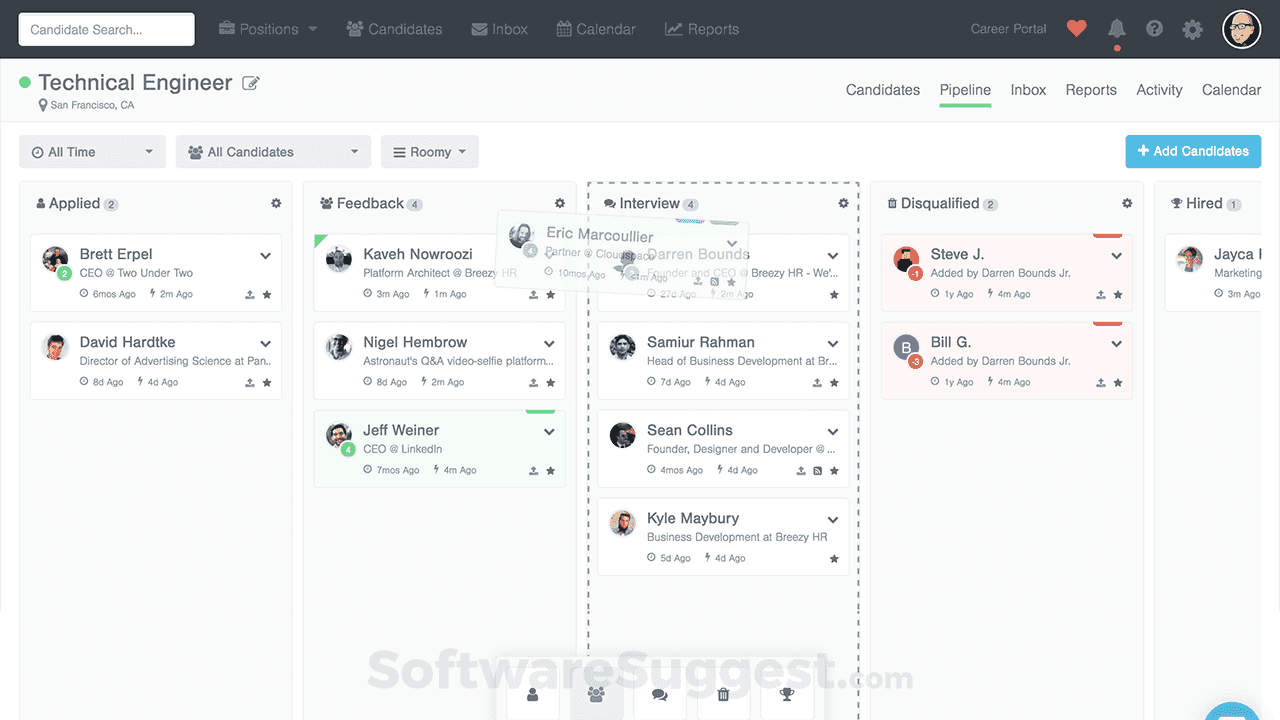Image resolution: width=1280 pixels, height=720 pixels.
Task: Star Samiur Rahman's card
Action: point(835,383)
